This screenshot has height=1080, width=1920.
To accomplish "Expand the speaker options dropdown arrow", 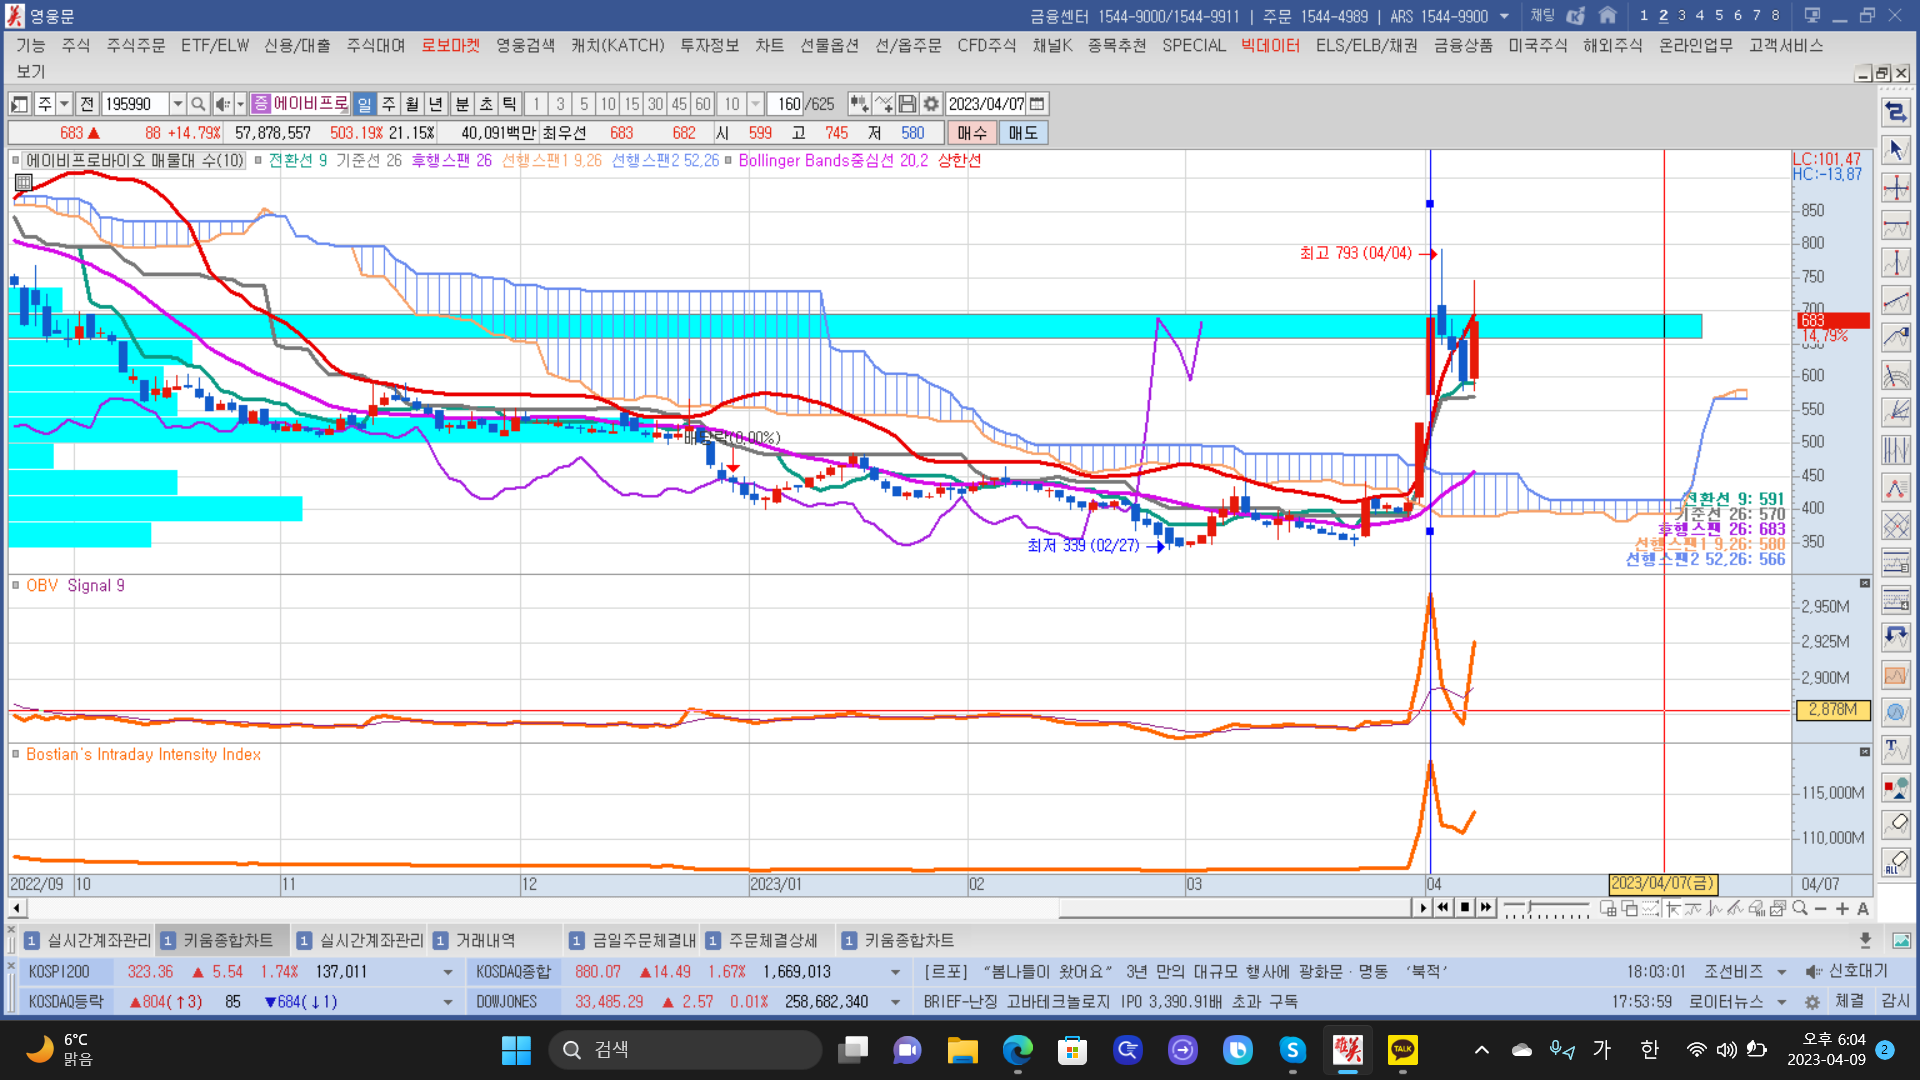I will 240,104.
